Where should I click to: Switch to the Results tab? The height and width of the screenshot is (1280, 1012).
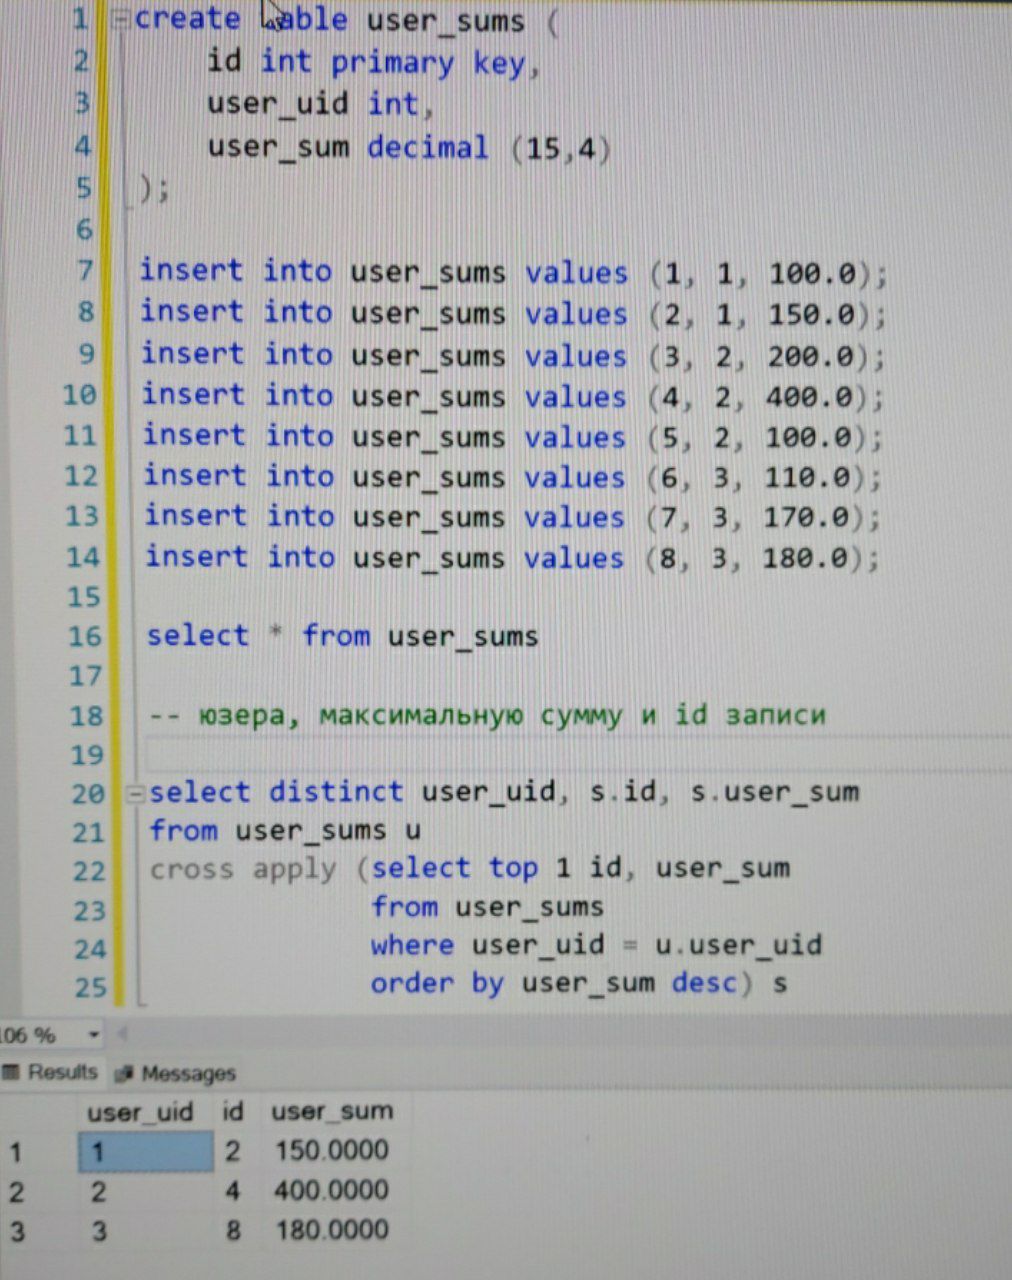click(x=50, y=1073)
